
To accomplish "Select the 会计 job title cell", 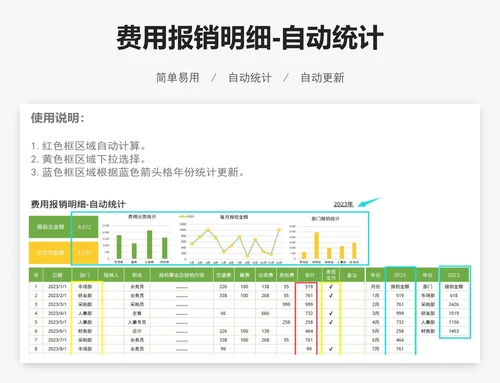I will 137,331.
